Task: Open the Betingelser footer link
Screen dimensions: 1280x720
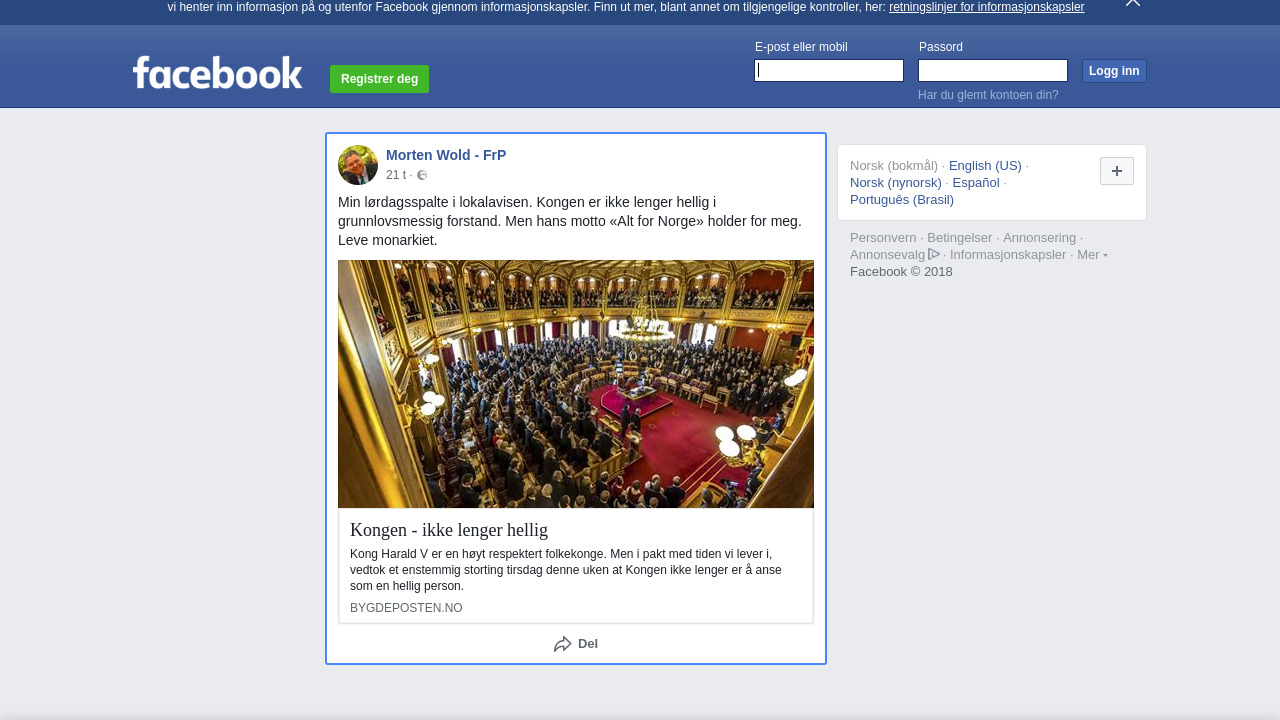Action: tap(960, 238)
